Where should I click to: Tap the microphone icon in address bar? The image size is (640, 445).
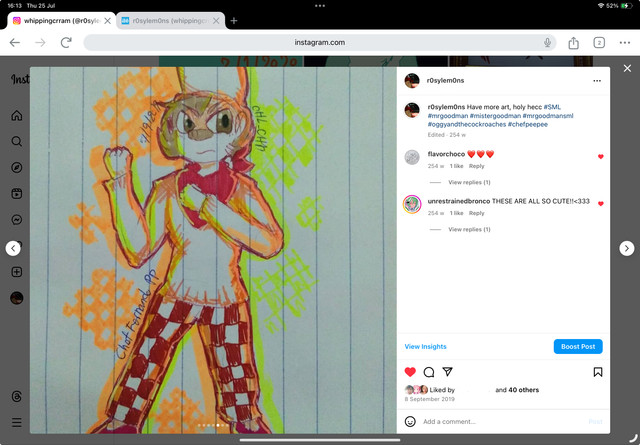[x=547, y=42]
